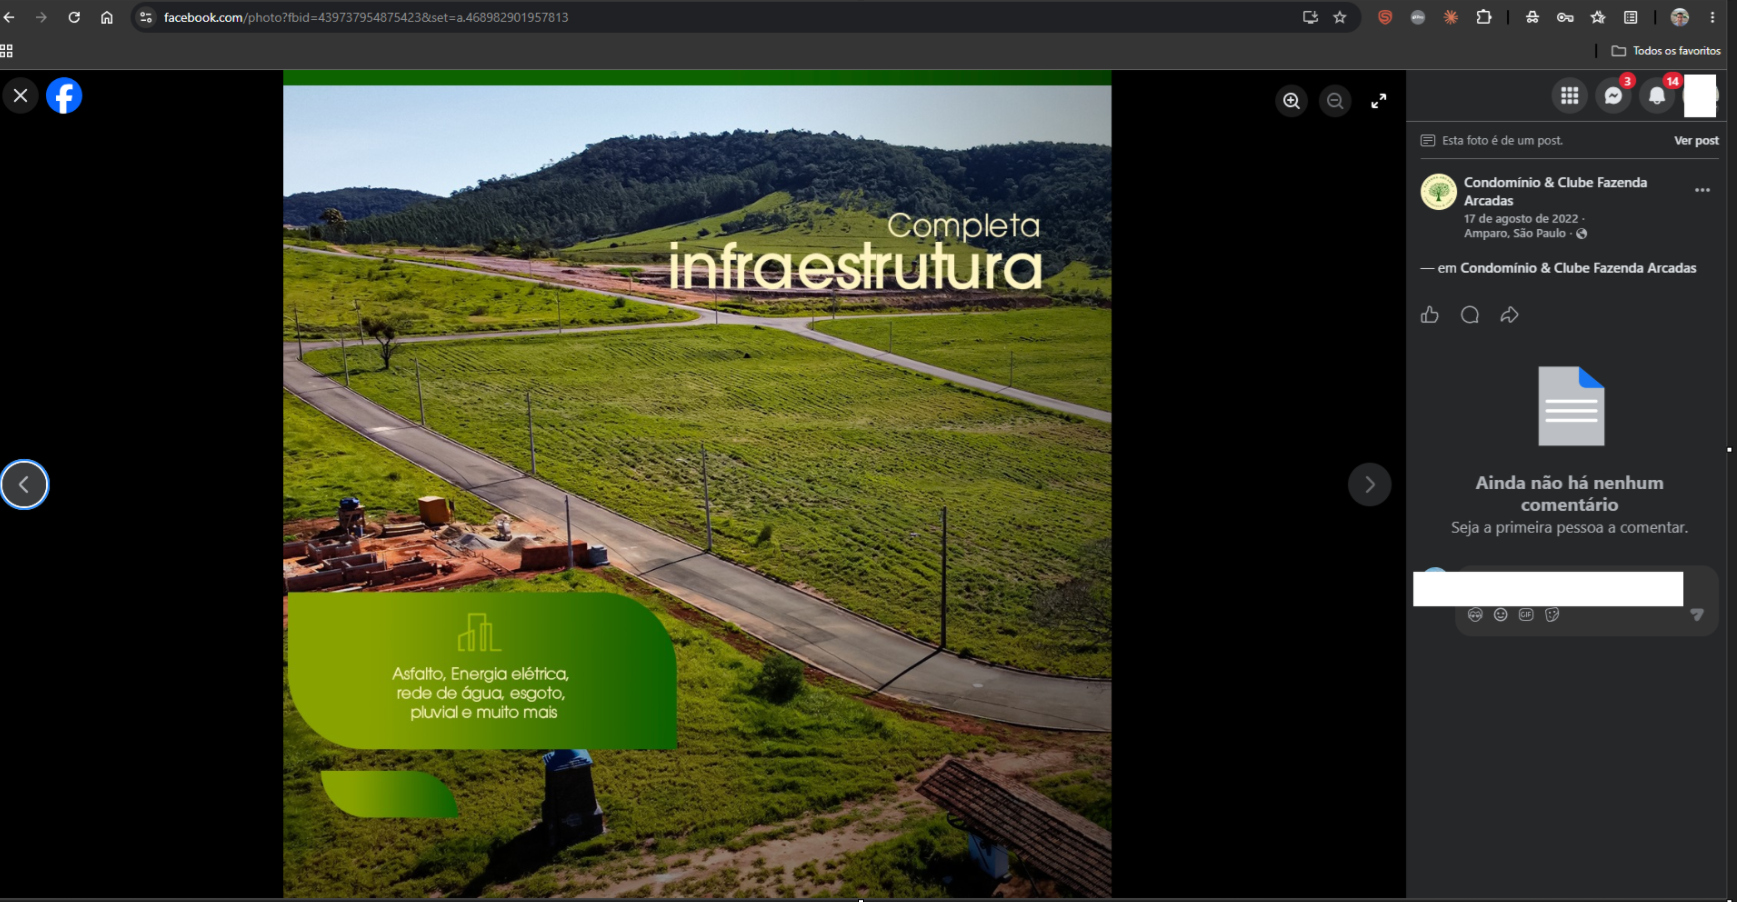Open the page profile picture
Viewport: 1737px width, 902px height.
1439,191
